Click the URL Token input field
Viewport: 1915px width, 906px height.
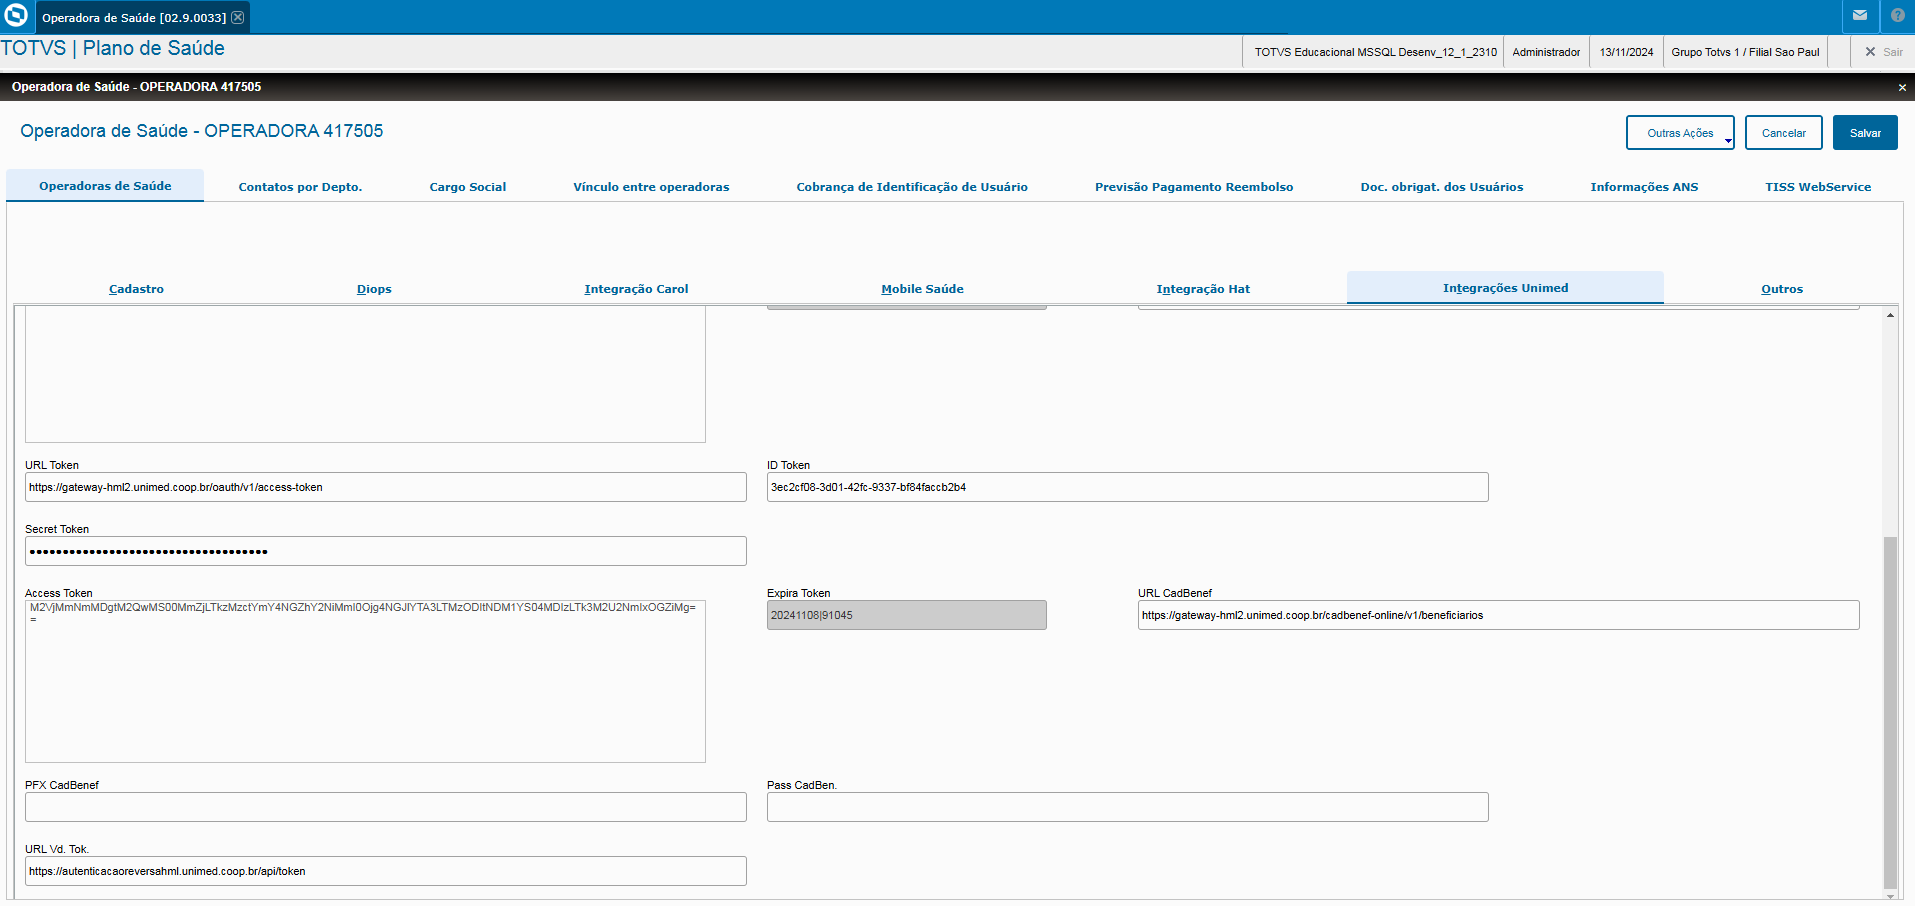pyautogui.click(x=386, y=487)
